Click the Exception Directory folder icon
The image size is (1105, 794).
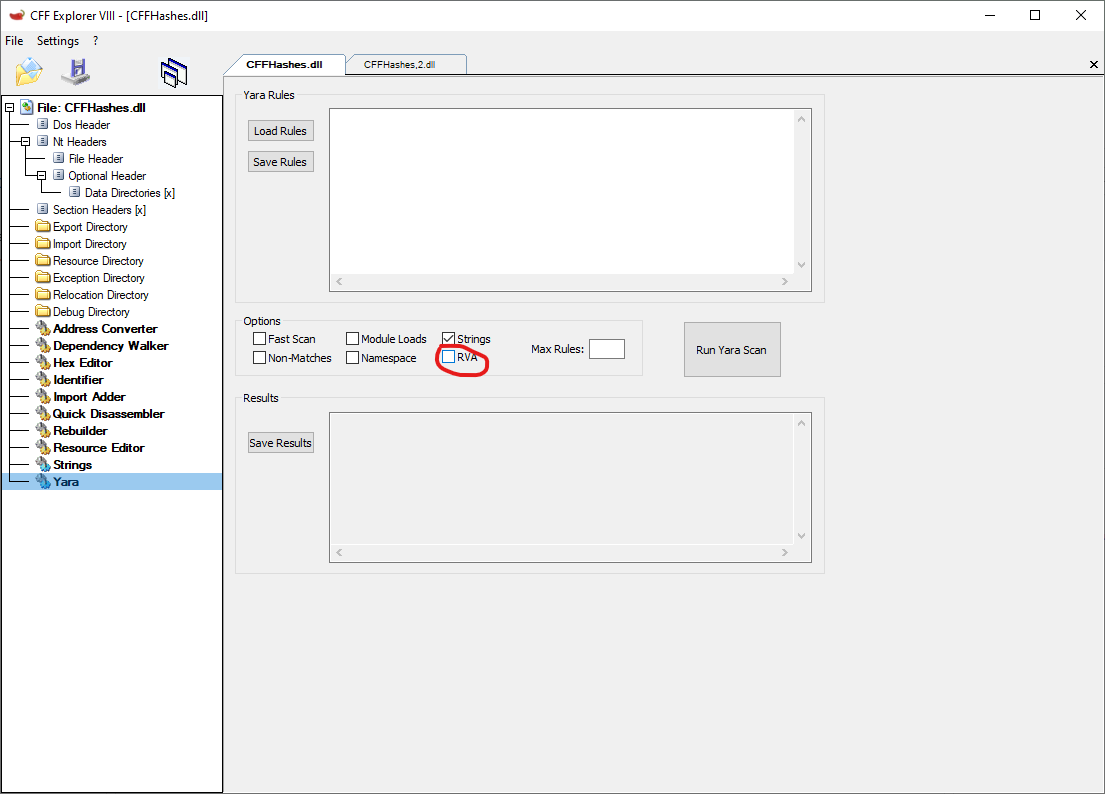pos(43,277)
